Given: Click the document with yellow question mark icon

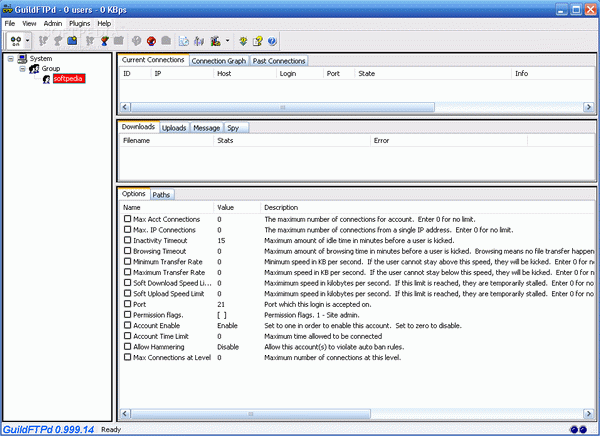Looking at the screenshot, I should pyautogui.click(x=258, y=41).
